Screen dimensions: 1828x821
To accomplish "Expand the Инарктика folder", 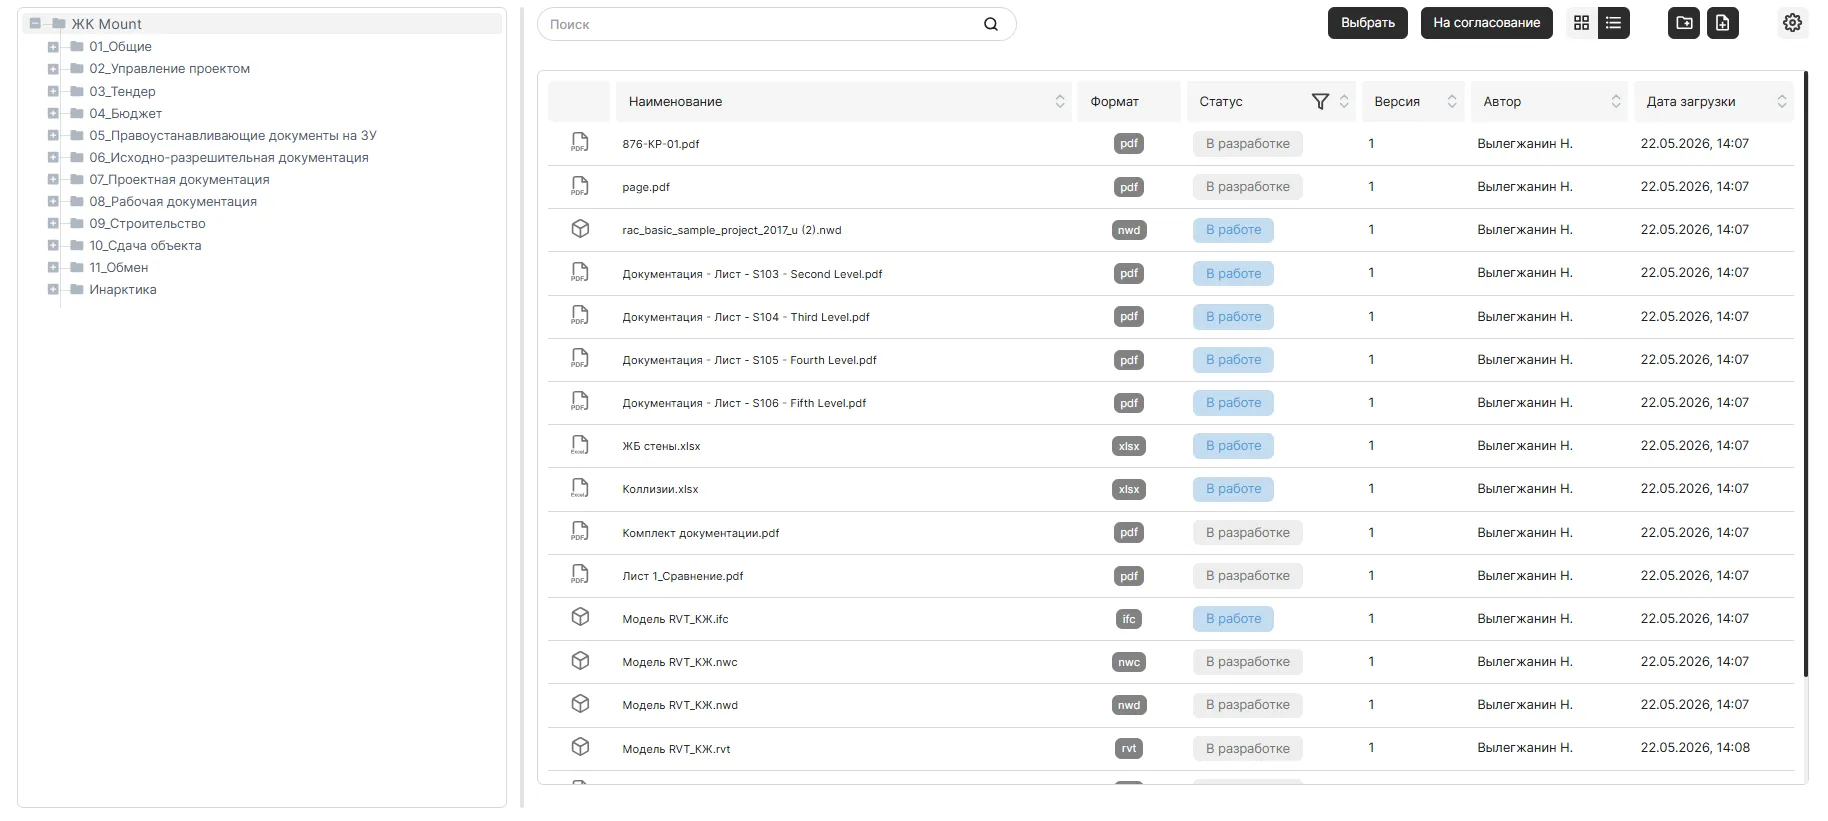I will click(53, 289).
